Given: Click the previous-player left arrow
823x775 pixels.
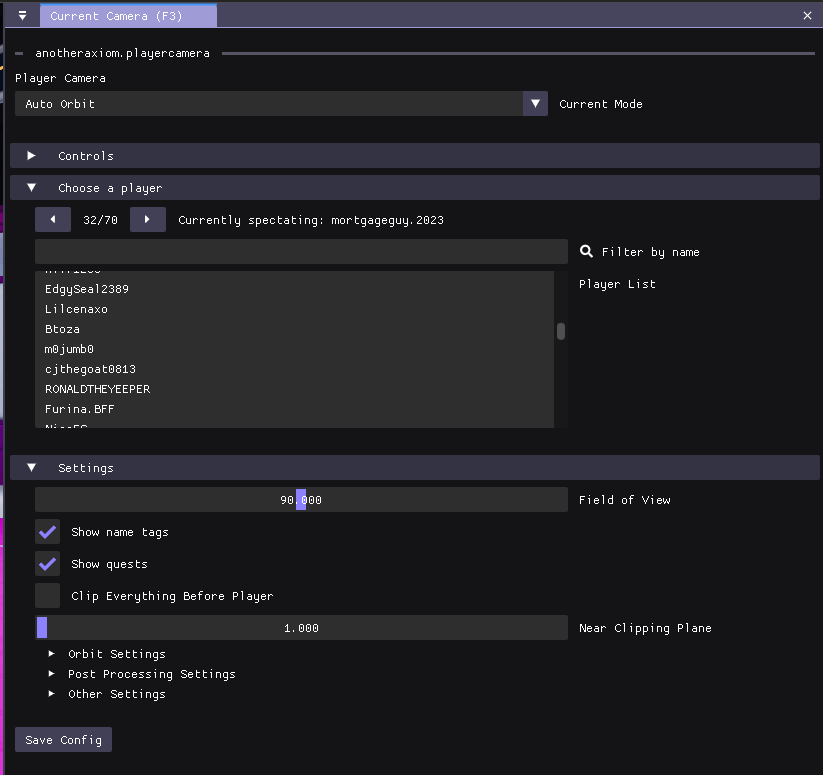Looking at the screenshot, I should coord(52,218).
